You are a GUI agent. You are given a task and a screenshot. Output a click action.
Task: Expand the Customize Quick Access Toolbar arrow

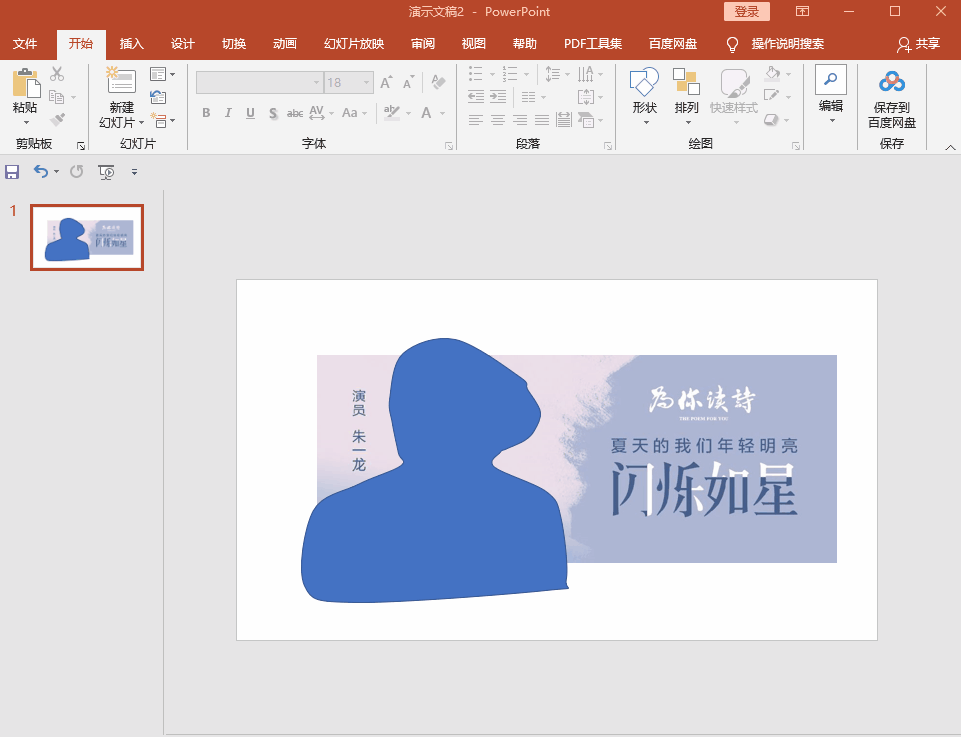pos(134,172)
